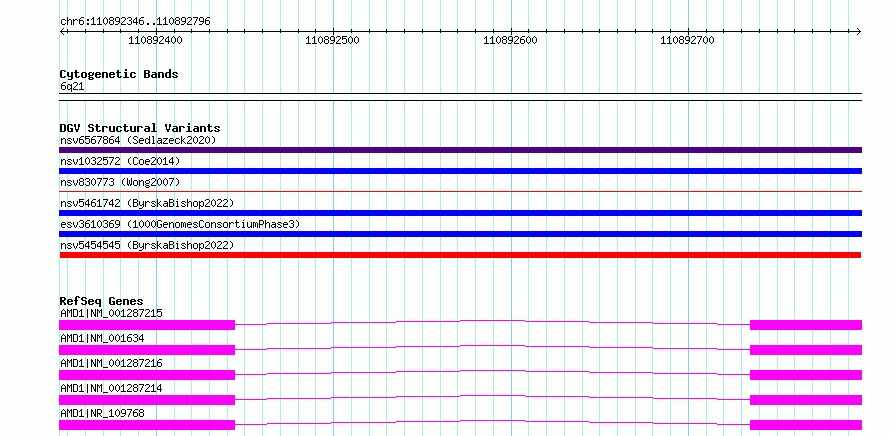Click the intron line of AMD1|NM_001287215
The width and height of the screenshot is (890, 436).
click(493, 321)
